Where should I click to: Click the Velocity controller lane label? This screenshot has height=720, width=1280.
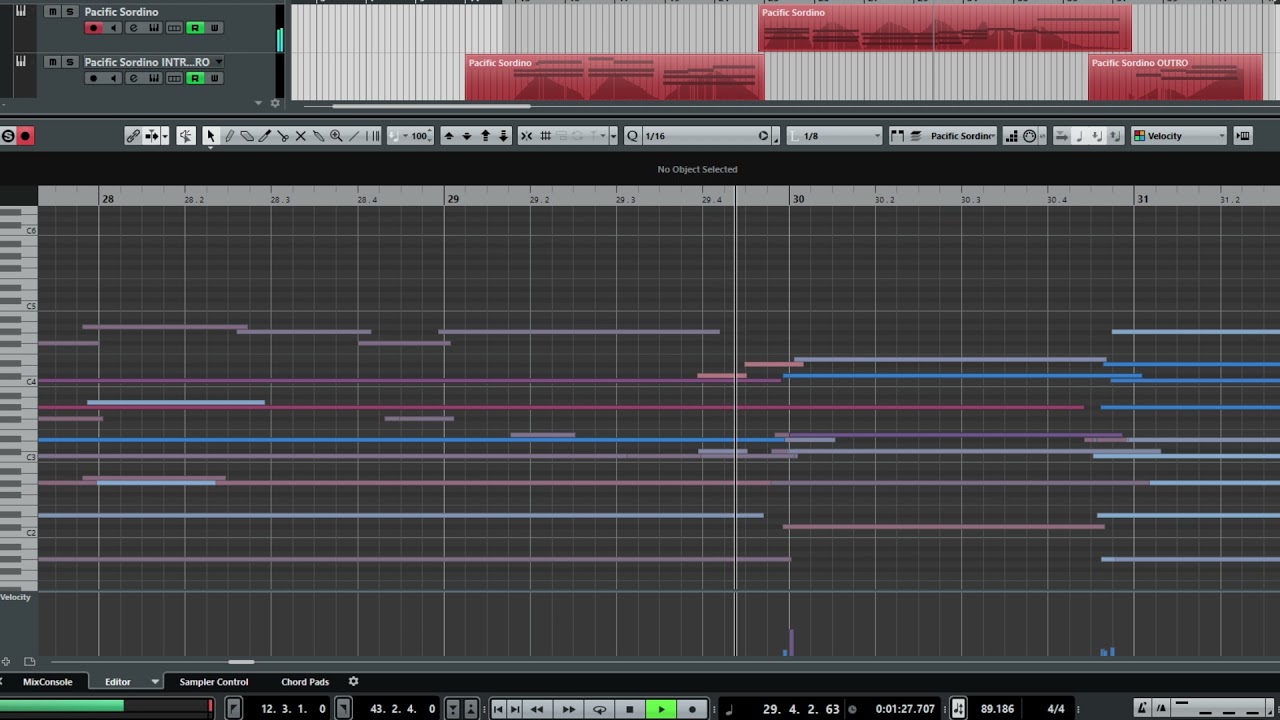click(16, 597)
